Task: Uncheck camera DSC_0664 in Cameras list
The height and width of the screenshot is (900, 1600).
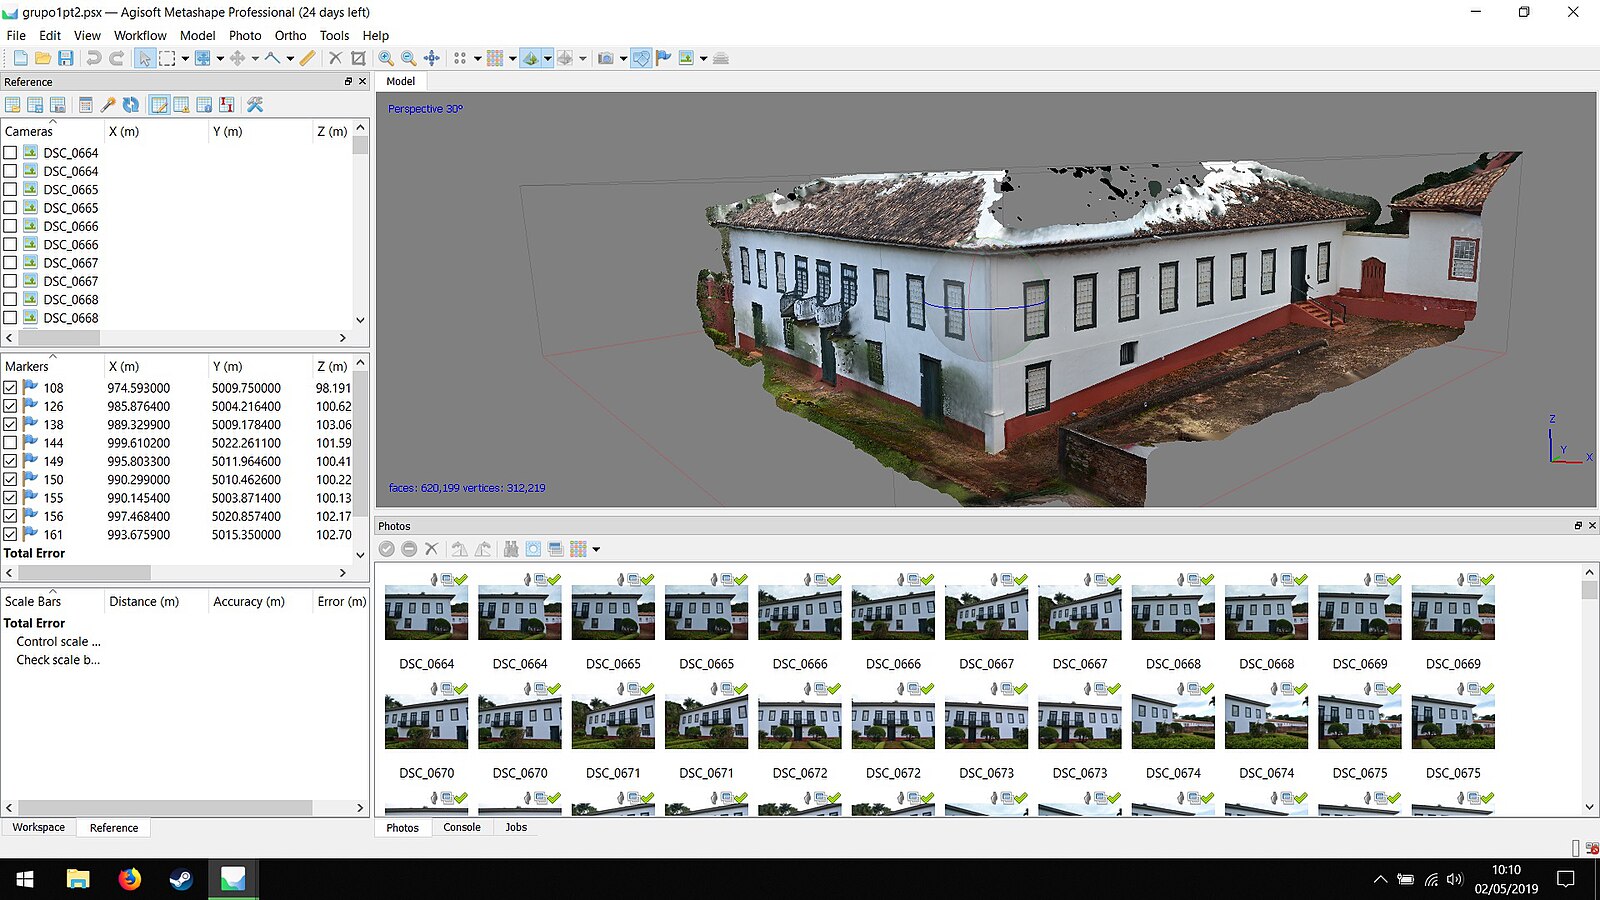Action: pos(10,152)
